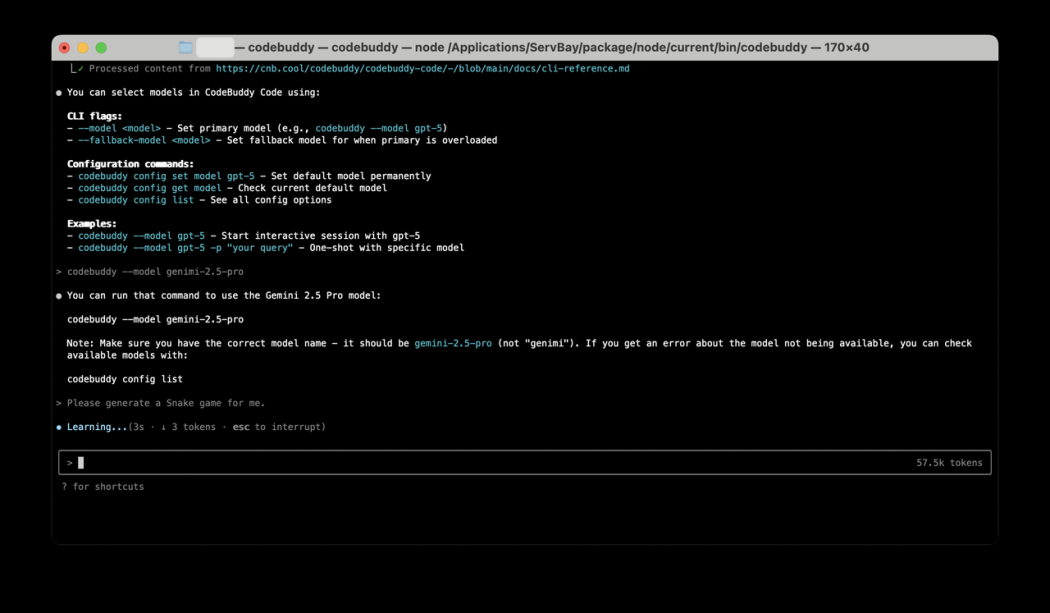This screenshot has width=1050, height=613.
Task: Click the "--model <model>" flag text
Action: click(119, 128)
